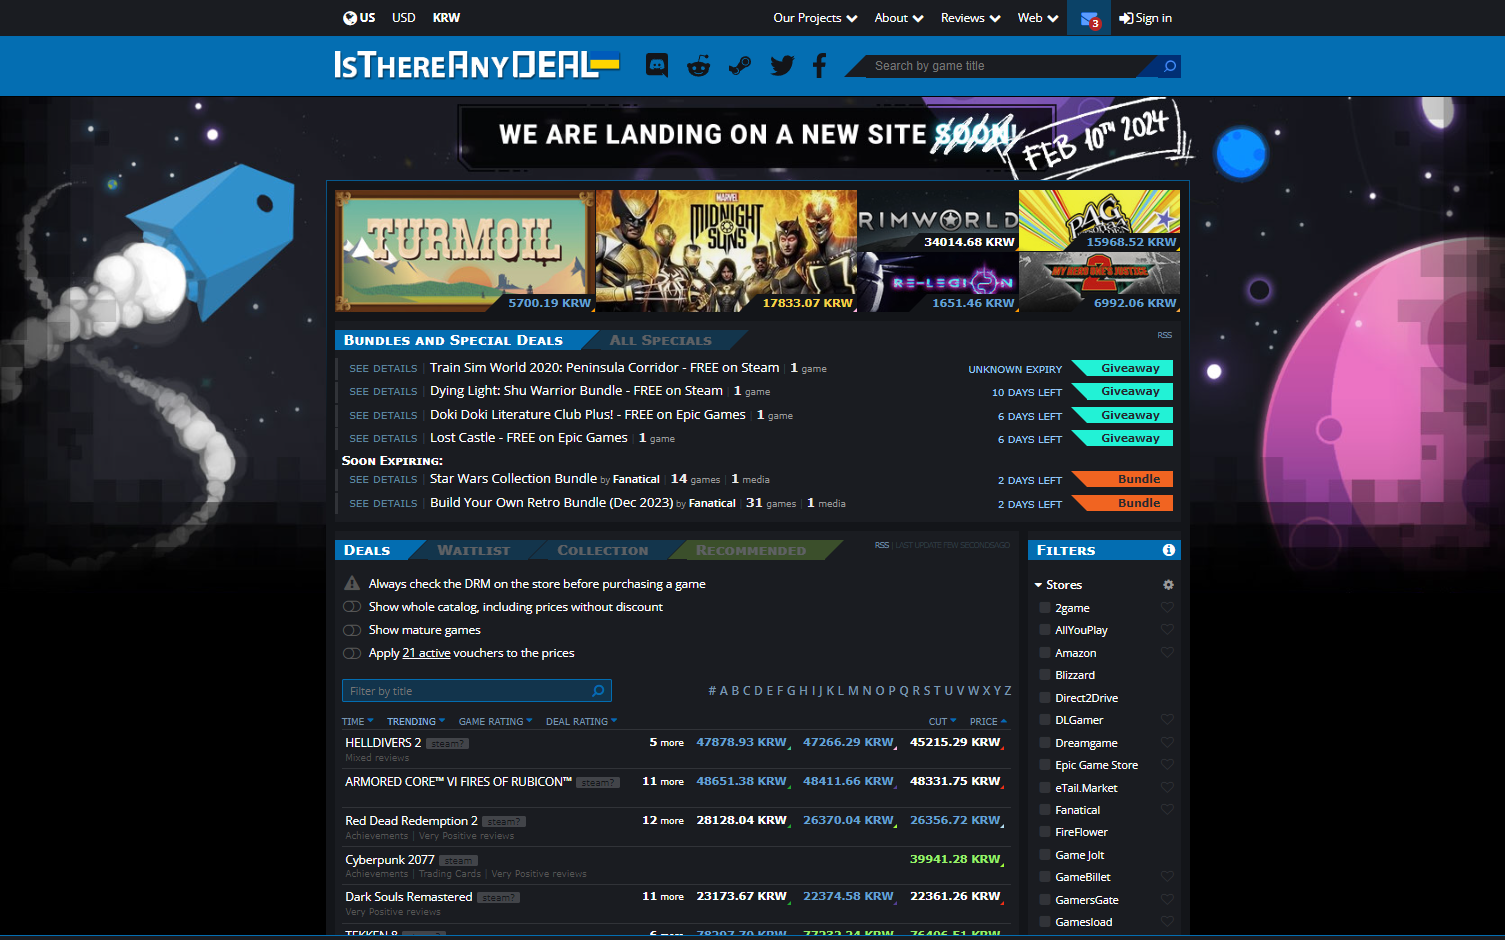Image resolution: width=1505 pixels, height=940 pixels.
Task: Click the IsThereAnyDeal logo
Action: pos(476,65)
